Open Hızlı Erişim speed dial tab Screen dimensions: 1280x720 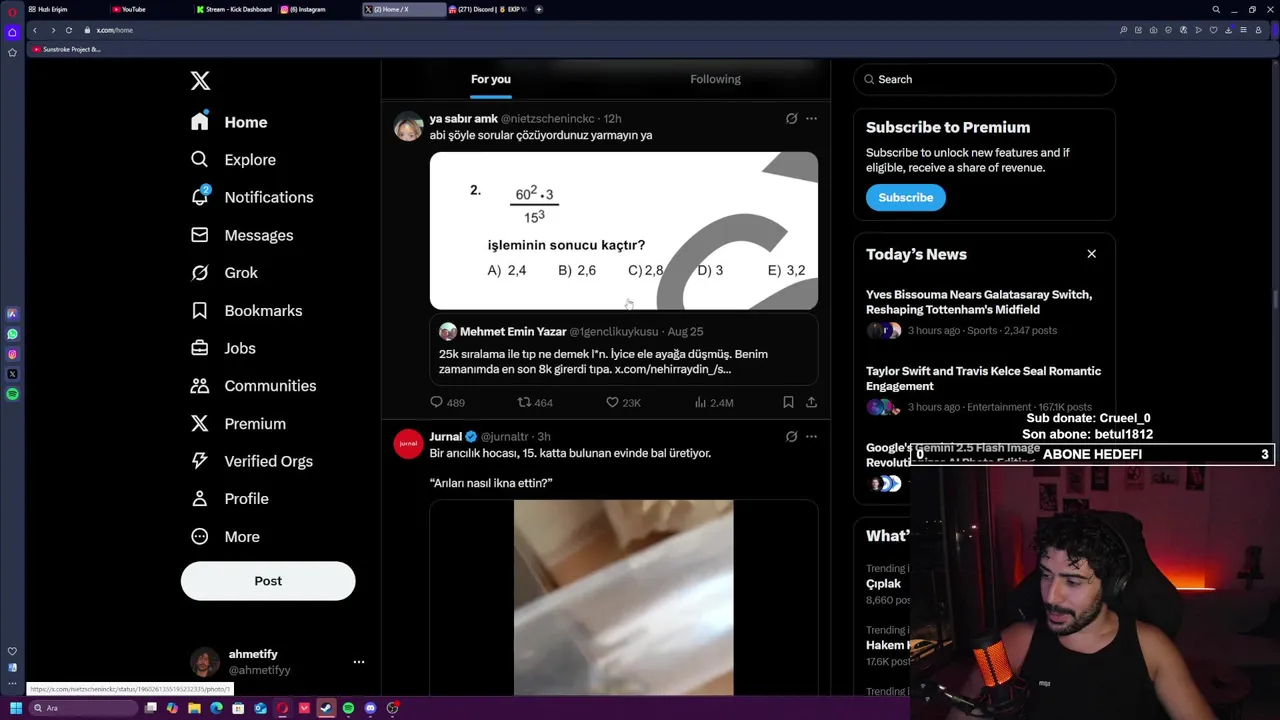click(50, 9)
